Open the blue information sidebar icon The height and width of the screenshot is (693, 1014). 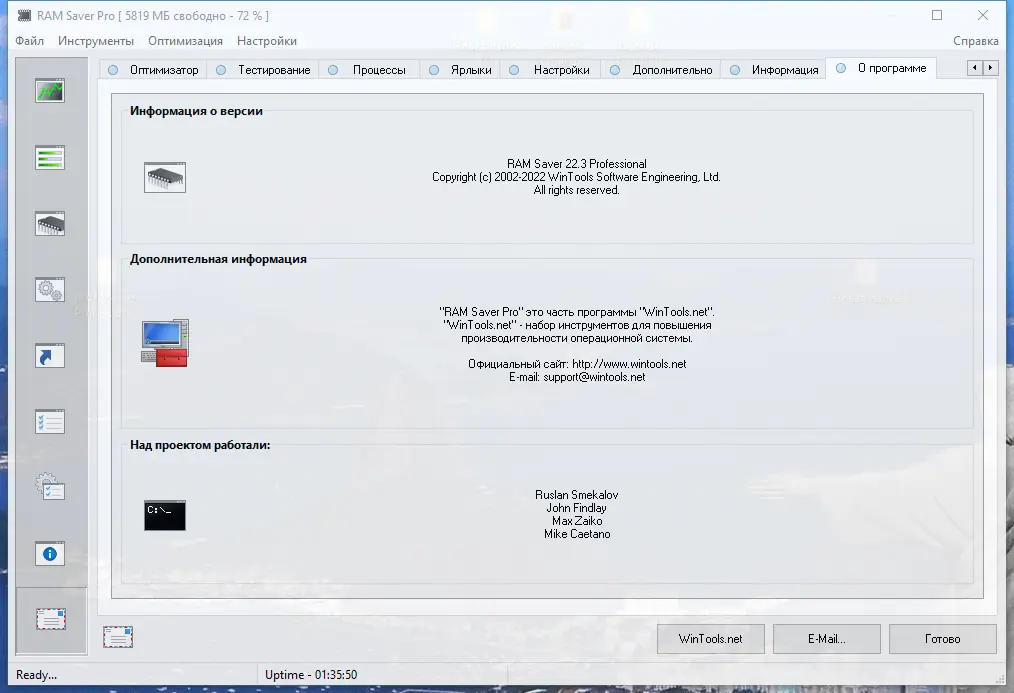50,554
